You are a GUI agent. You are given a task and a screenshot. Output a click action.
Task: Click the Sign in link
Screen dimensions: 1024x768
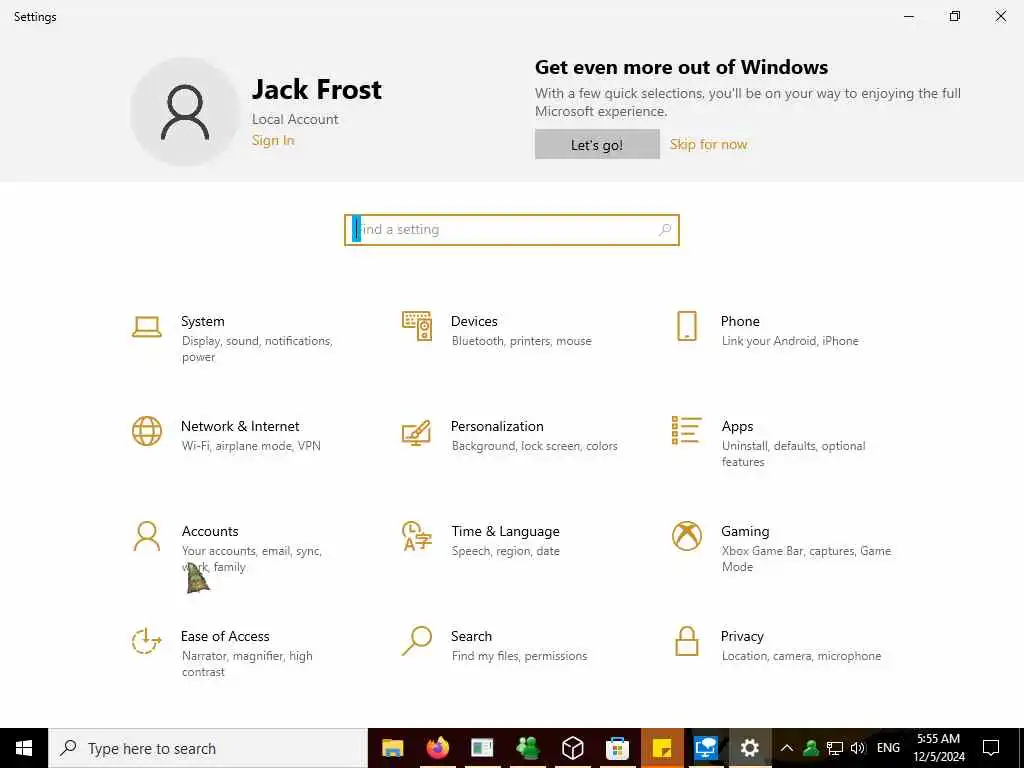click(273, 140)
